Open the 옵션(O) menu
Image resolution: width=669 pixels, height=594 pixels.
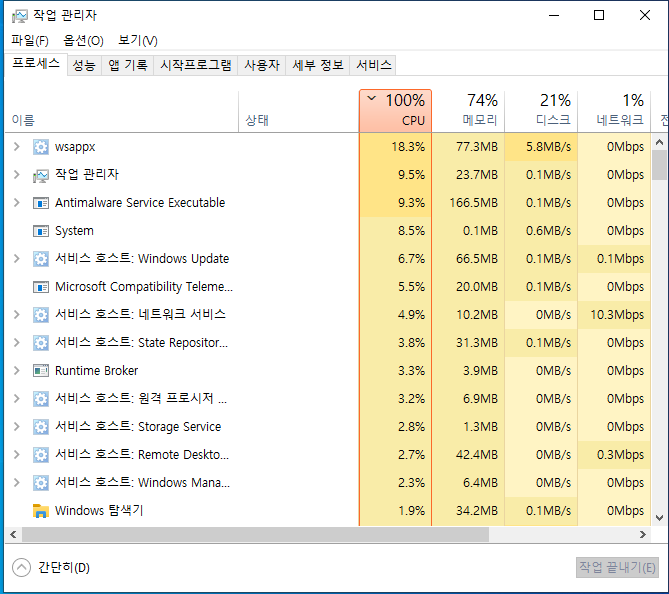click(83, 41)
